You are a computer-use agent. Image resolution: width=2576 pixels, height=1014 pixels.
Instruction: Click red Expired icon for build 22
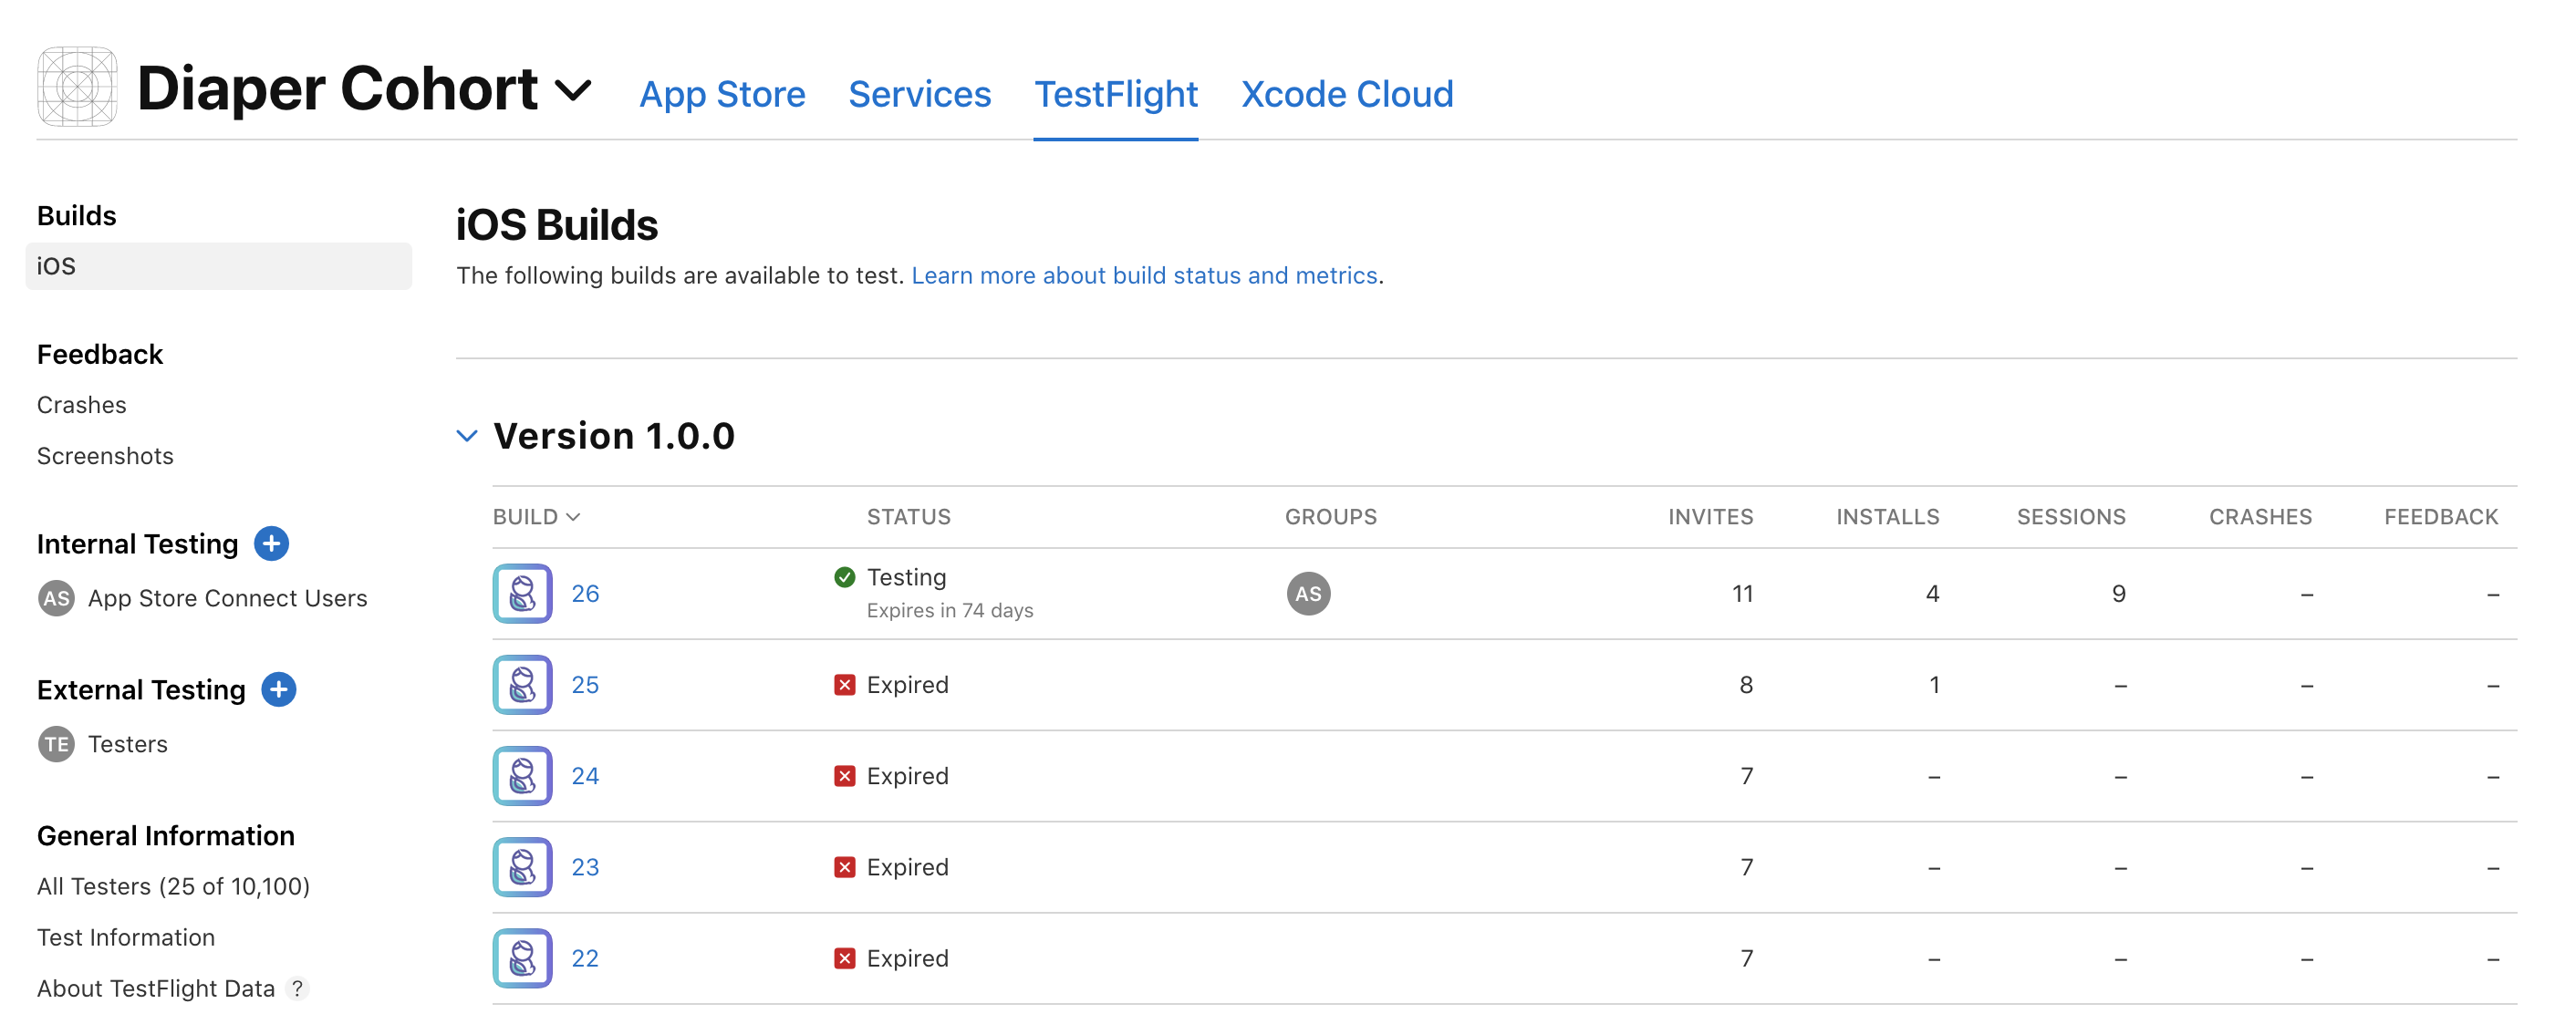pos(845,958)
